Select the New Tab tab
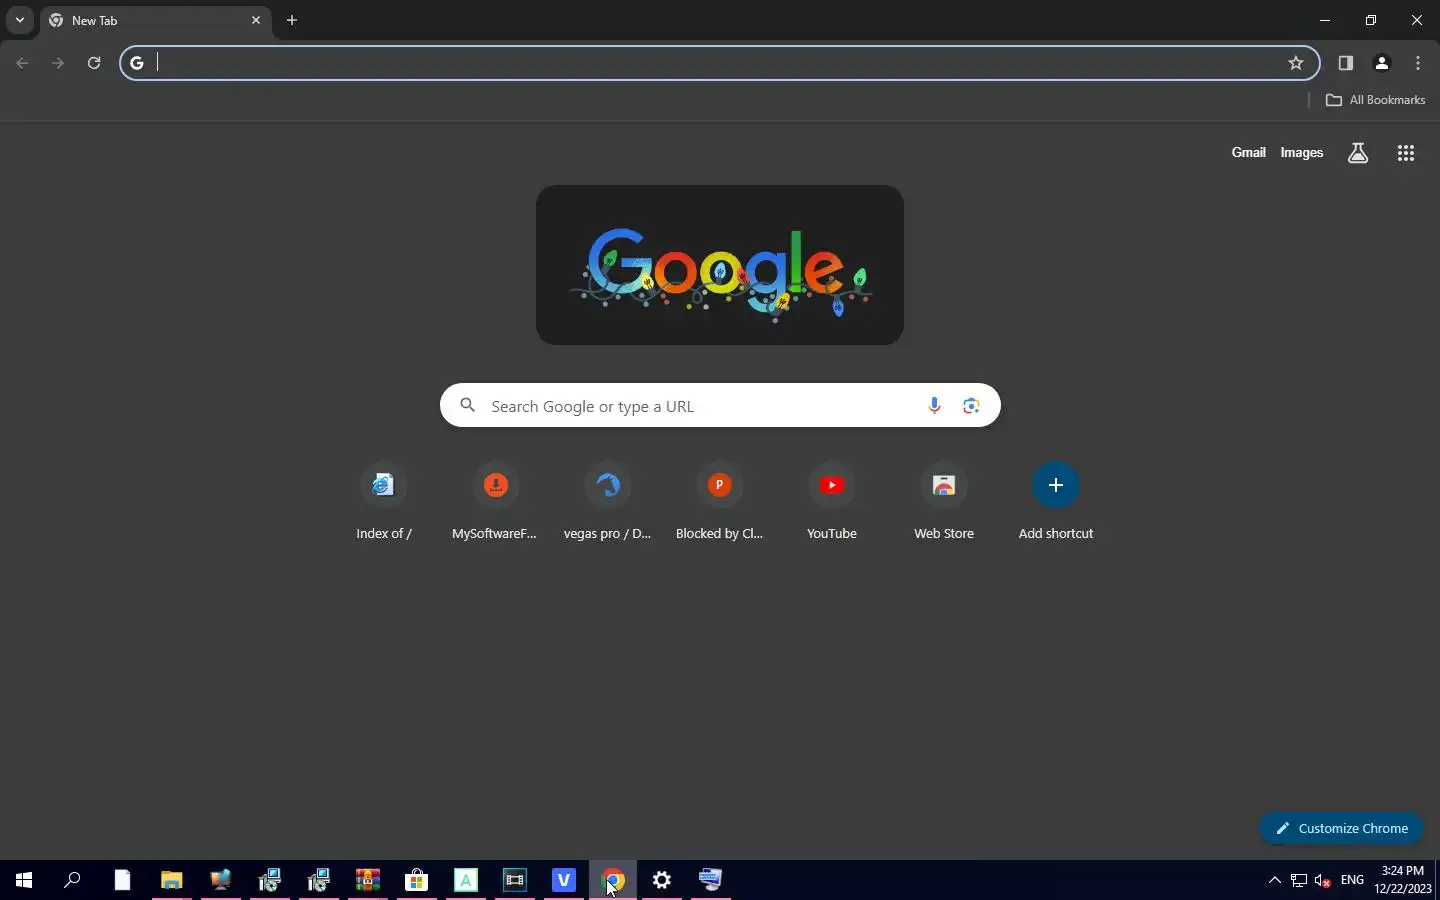Screen dimensions: 1440x900 click(155, 21)
